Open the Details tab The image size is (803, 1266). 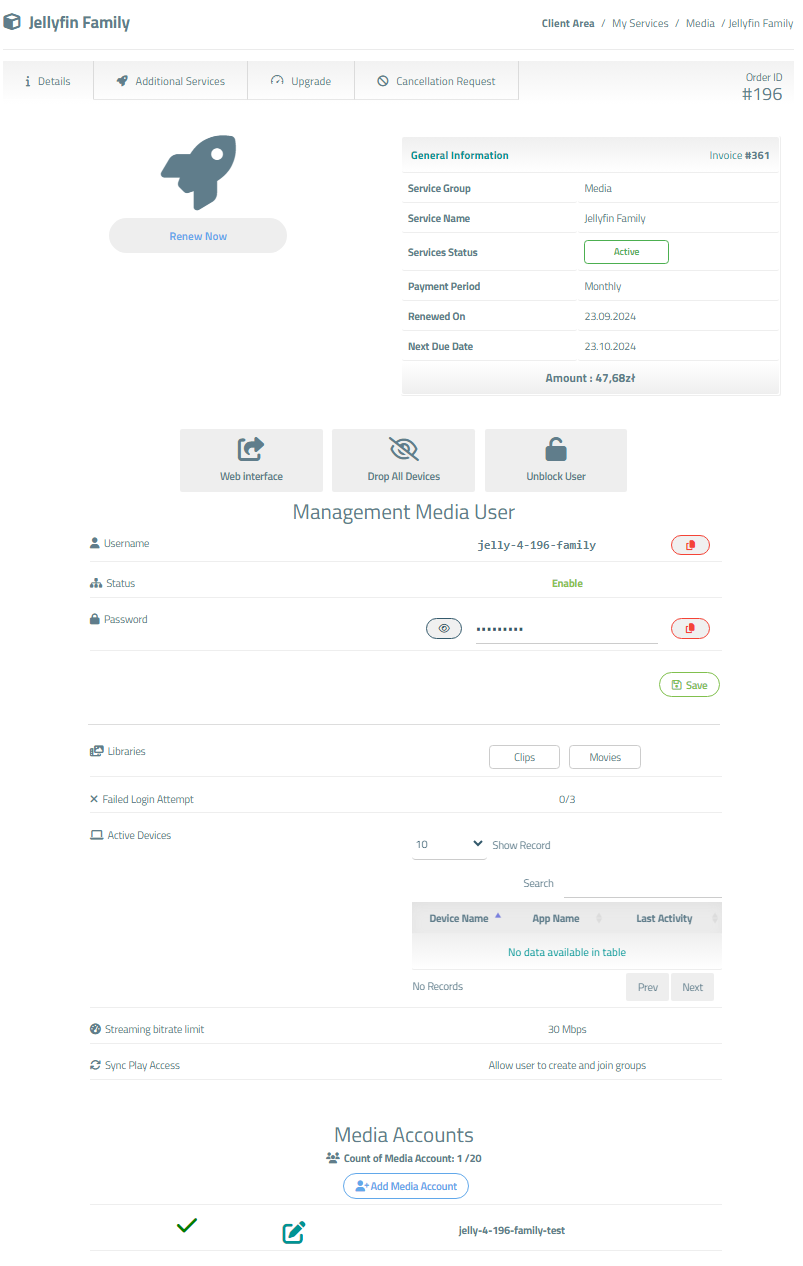click(x=48, y=81)
